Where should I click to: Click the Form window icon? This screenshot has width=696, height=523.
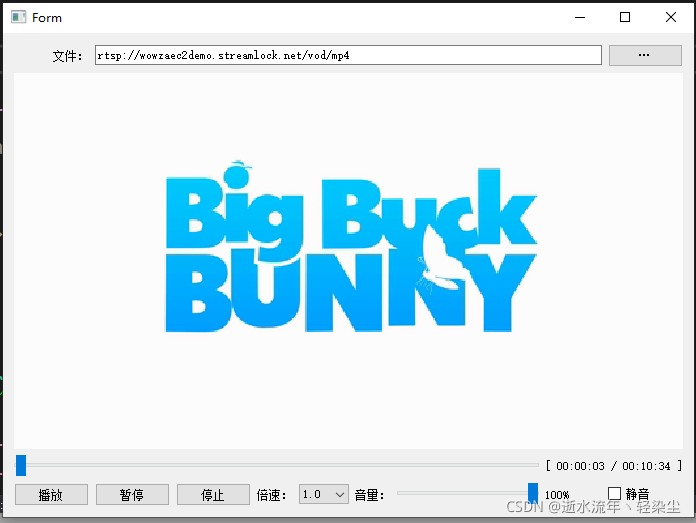(x=18, y=17)
